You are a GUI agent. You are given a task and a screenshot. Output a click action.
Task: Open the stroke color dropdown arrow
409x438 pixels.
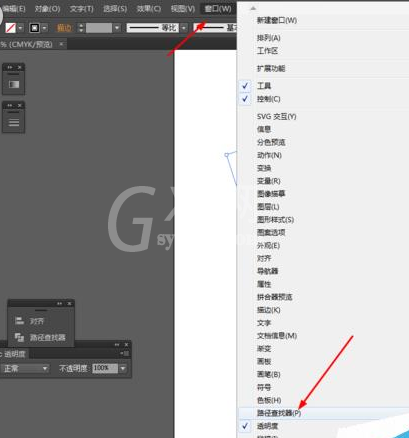click(45, 28)
